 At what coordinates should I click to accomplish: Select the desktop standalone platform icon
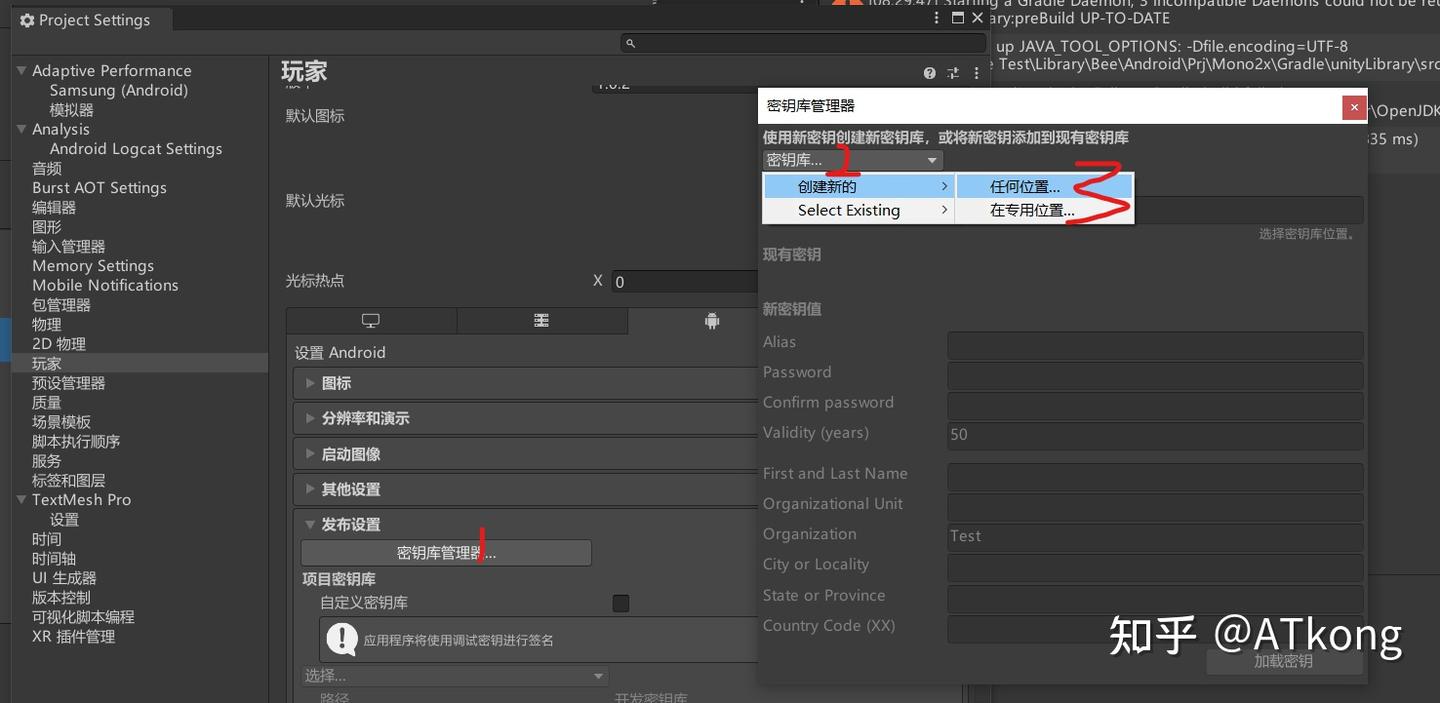(x=371, y=321)
